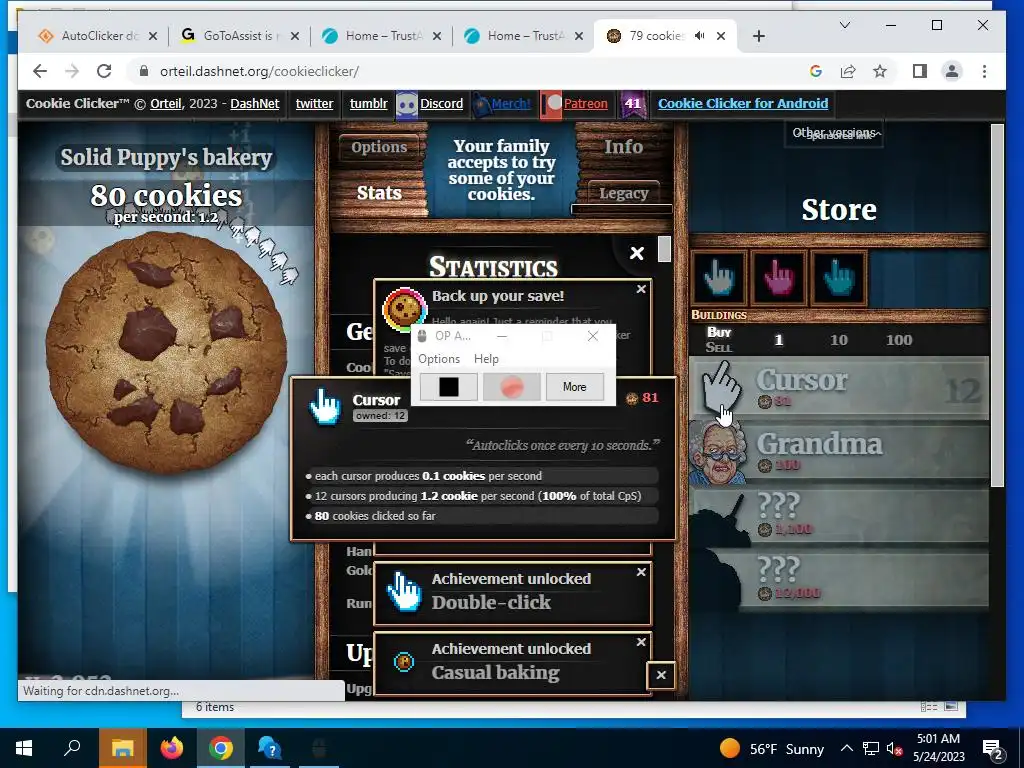The image size is (1024, 768).
Task: Switch store mode to Sell
Action: click(718, 347)
